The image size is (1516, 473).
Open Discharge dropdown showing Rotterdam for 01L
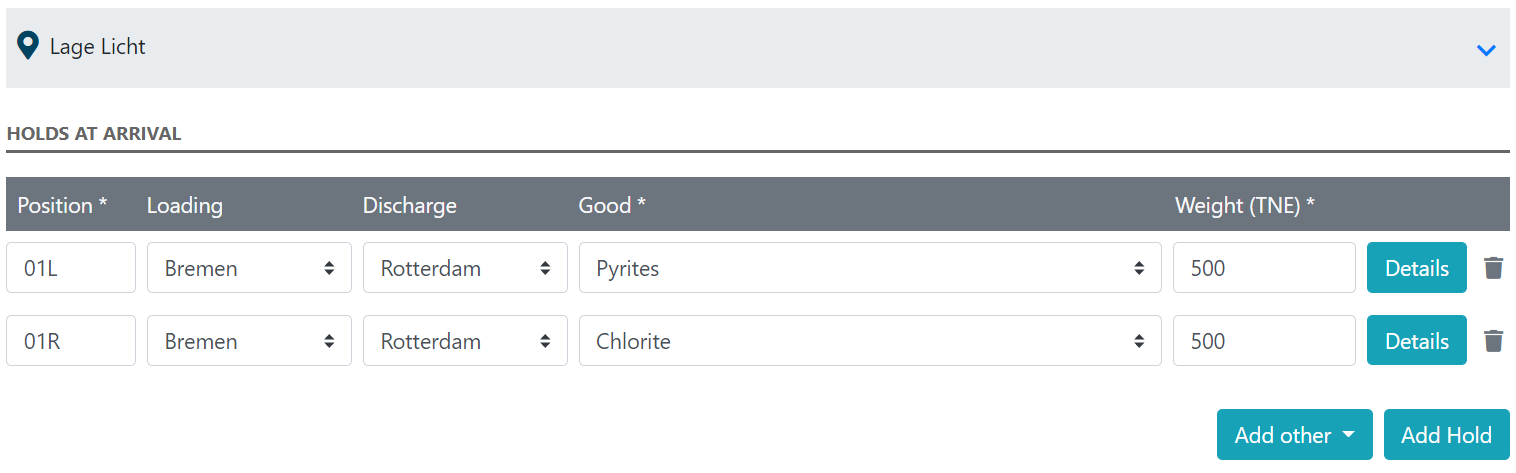pyautogui.click(x=465, y=268)
